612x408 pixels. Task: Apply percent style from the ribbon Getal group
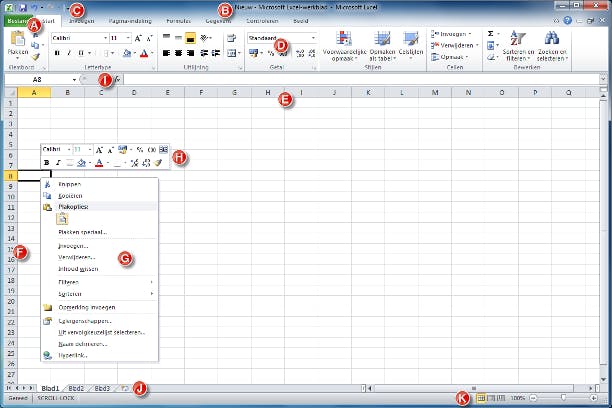coord(271,53)
